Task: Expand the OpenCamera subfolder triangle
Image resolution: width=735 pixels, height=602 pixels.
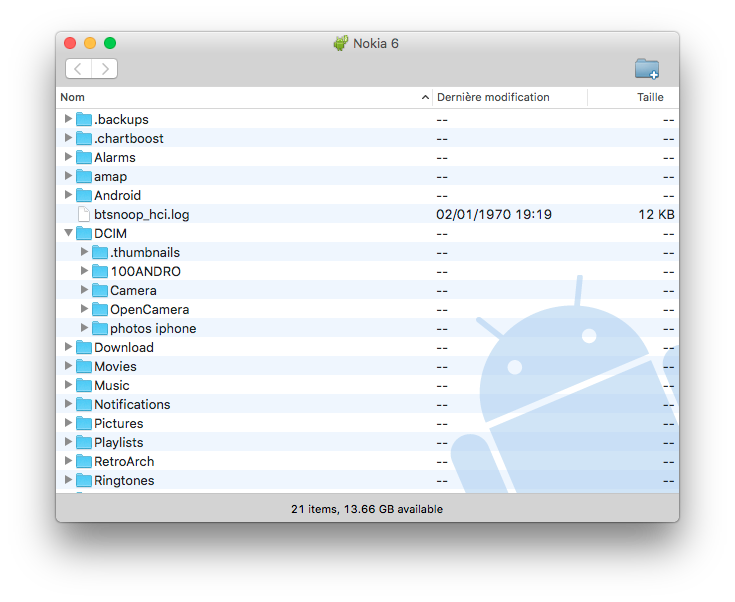Action: tap(84, 308)
